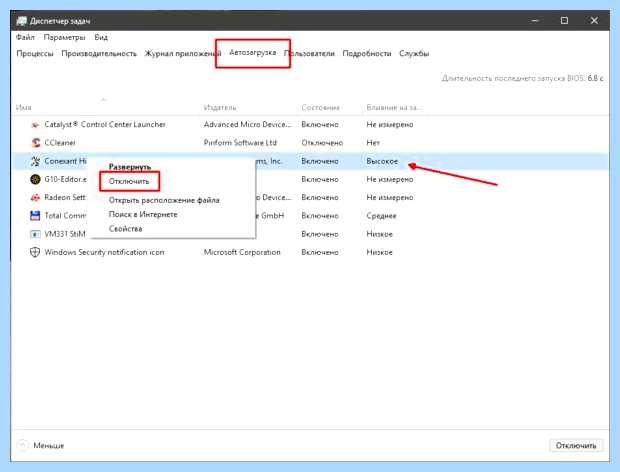Click the Catalyst Control Center Launcher icon
The width and height of the screenshot is (620, 472).
click(35, 125)
